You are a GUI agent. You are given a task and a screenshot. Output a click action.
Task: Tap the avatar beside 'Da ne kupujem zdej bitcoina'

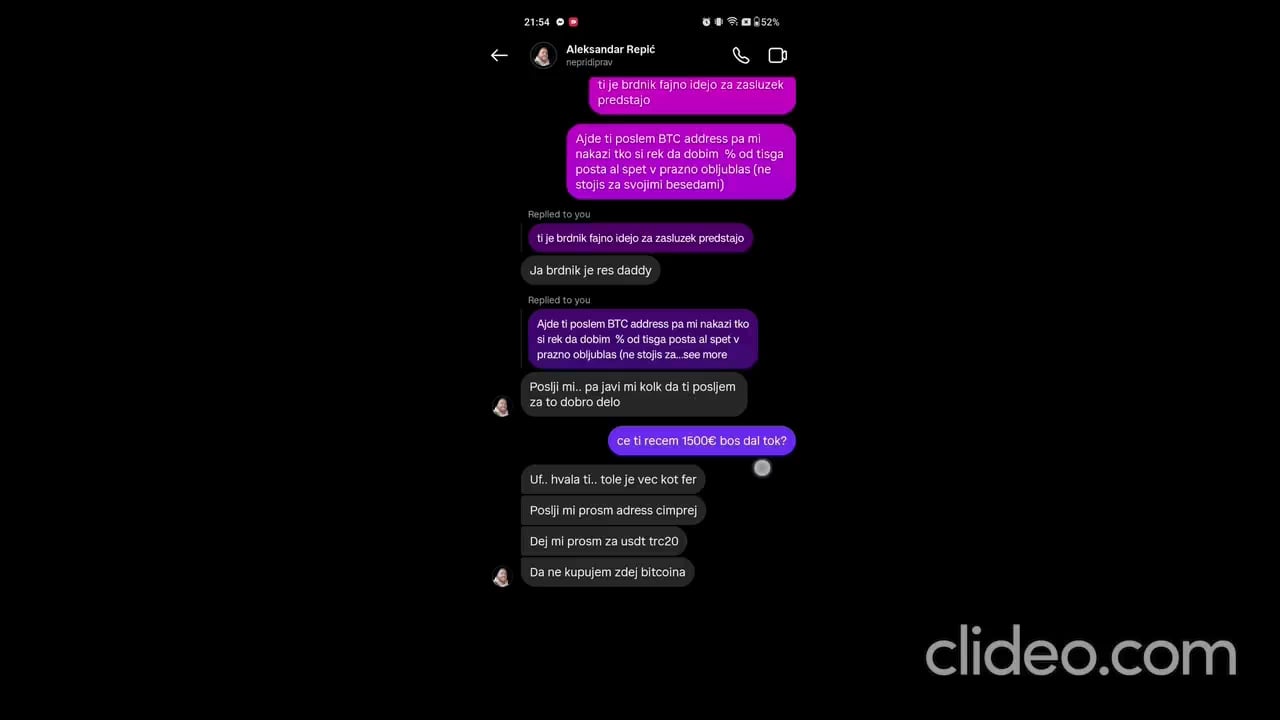502,577
